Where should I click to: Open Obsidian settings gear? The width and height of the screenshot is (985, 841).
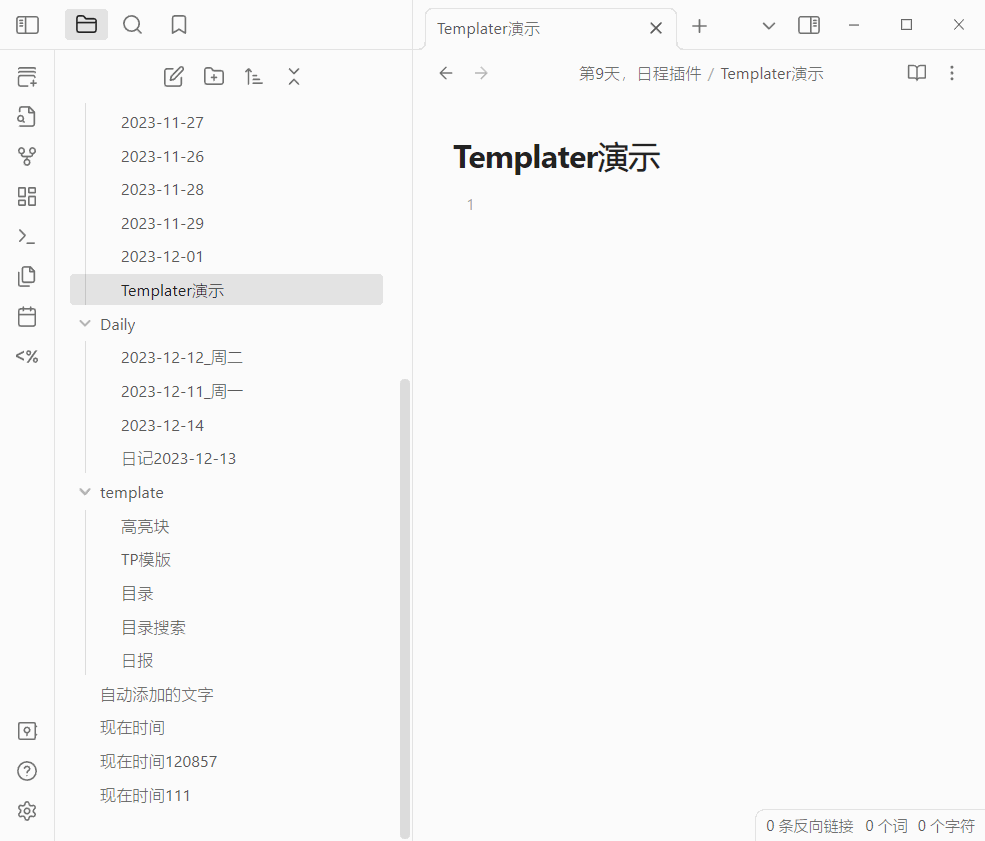click(27, 811)
